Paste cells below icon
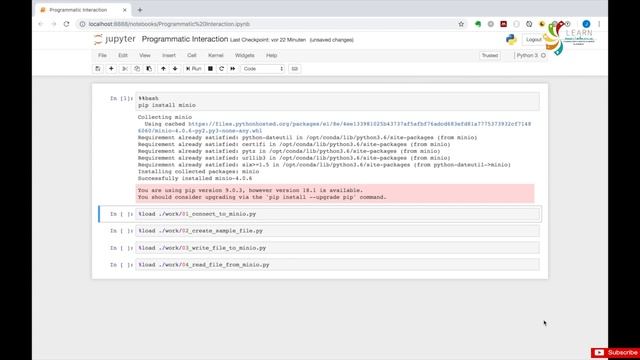Viewport: 640px width, 360px height. pos(149,69)
